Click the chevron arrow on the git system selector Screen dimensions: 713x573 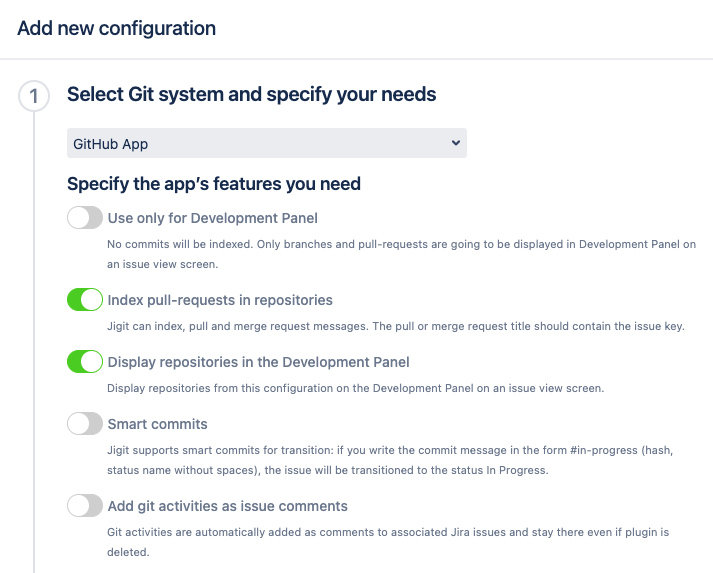tap(456, 143)
